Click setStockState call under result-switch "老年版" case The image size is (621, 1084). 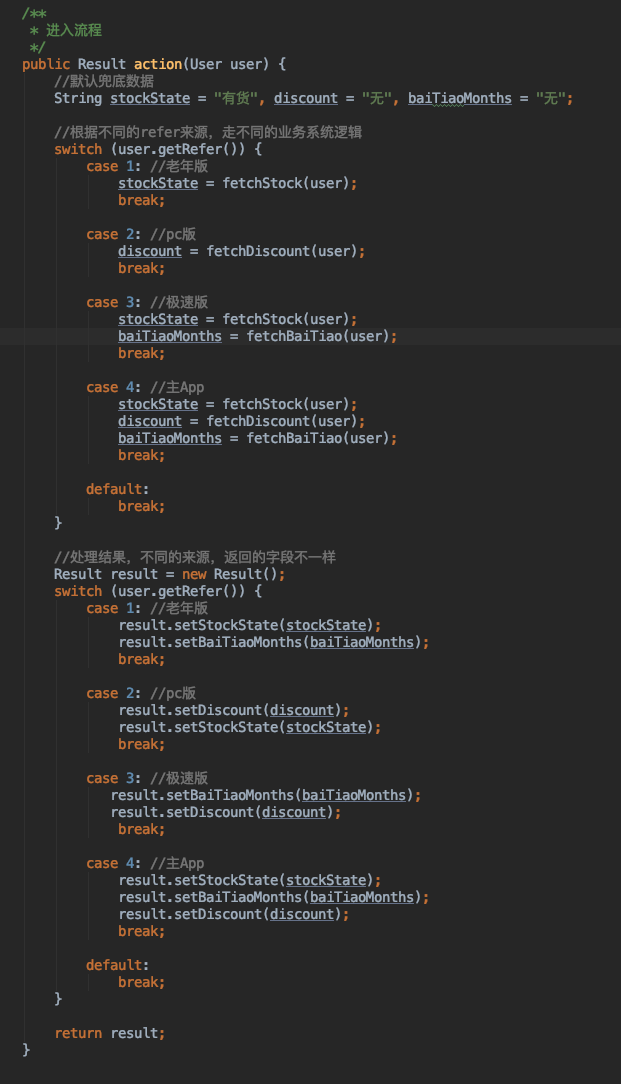coord(225,625)
